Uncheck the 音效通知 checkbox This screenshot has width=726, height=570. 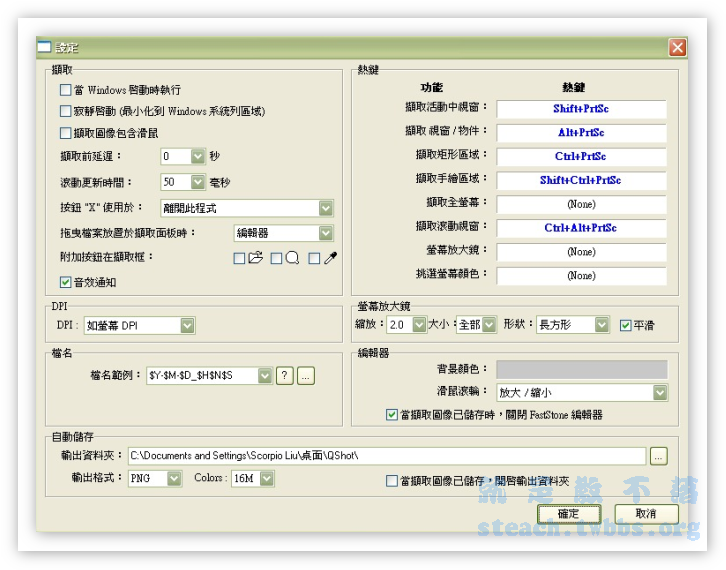[66, 282]
